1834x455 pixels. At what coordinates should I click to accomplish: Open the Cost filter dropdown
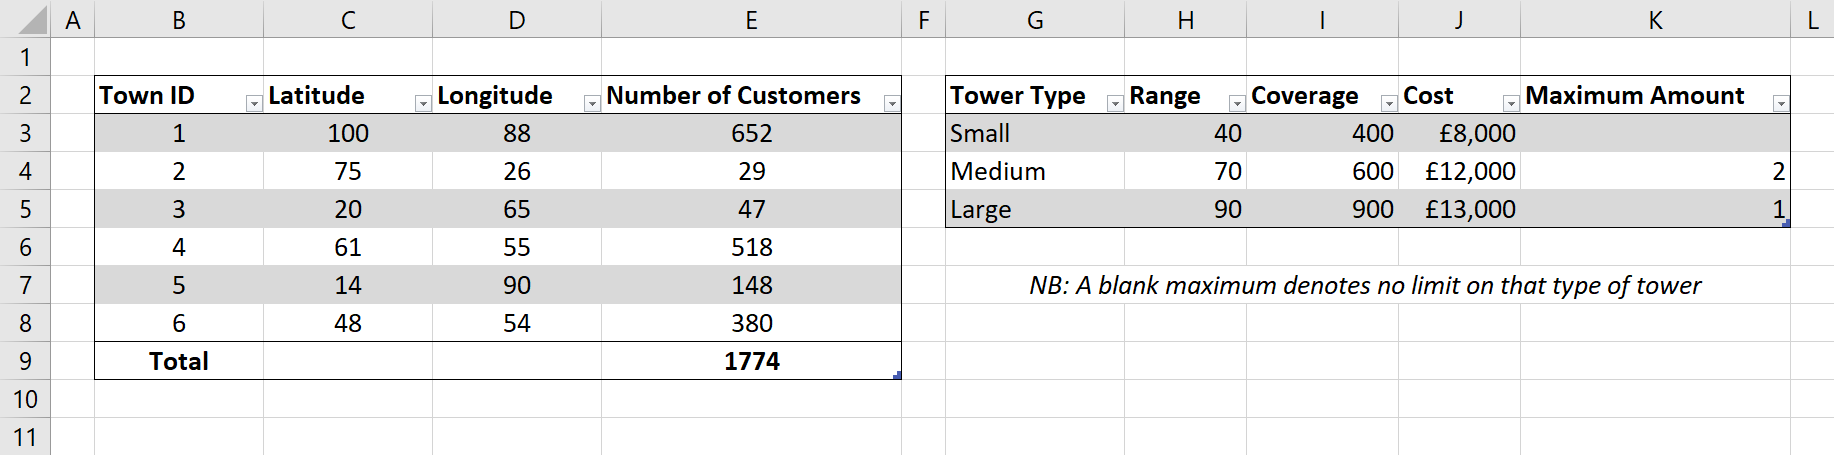tap(1511, 103)
